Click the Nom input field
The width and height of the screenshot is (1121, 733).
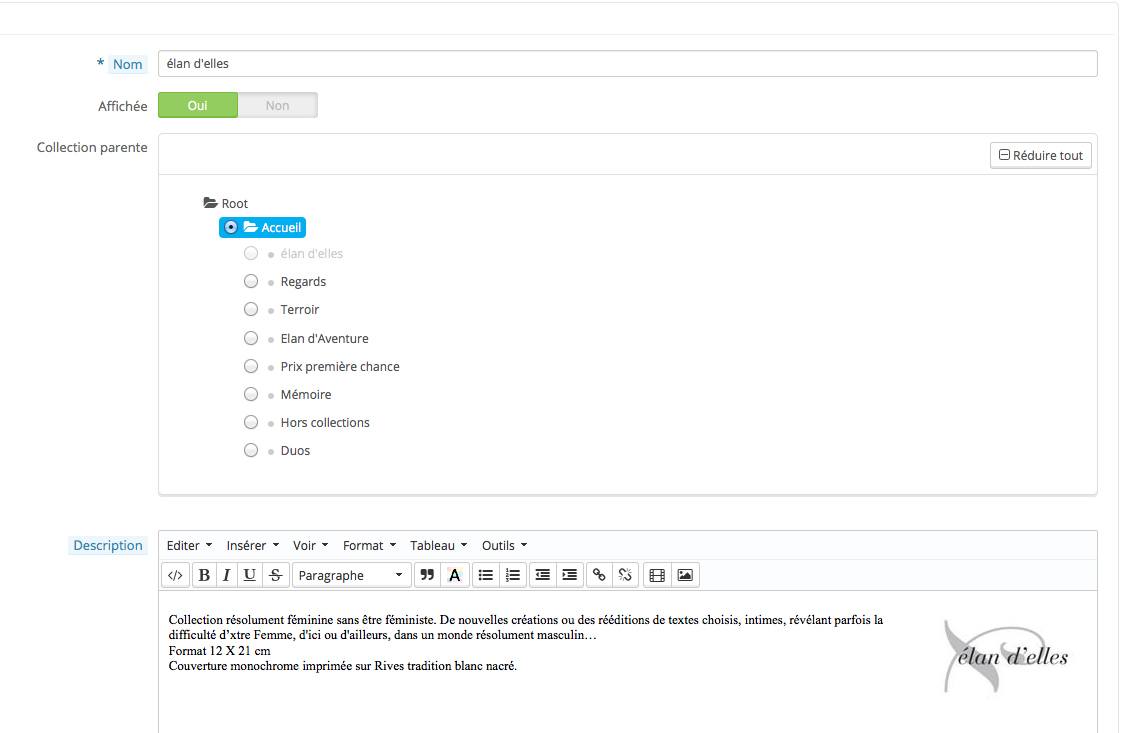[x=628, y=64]
